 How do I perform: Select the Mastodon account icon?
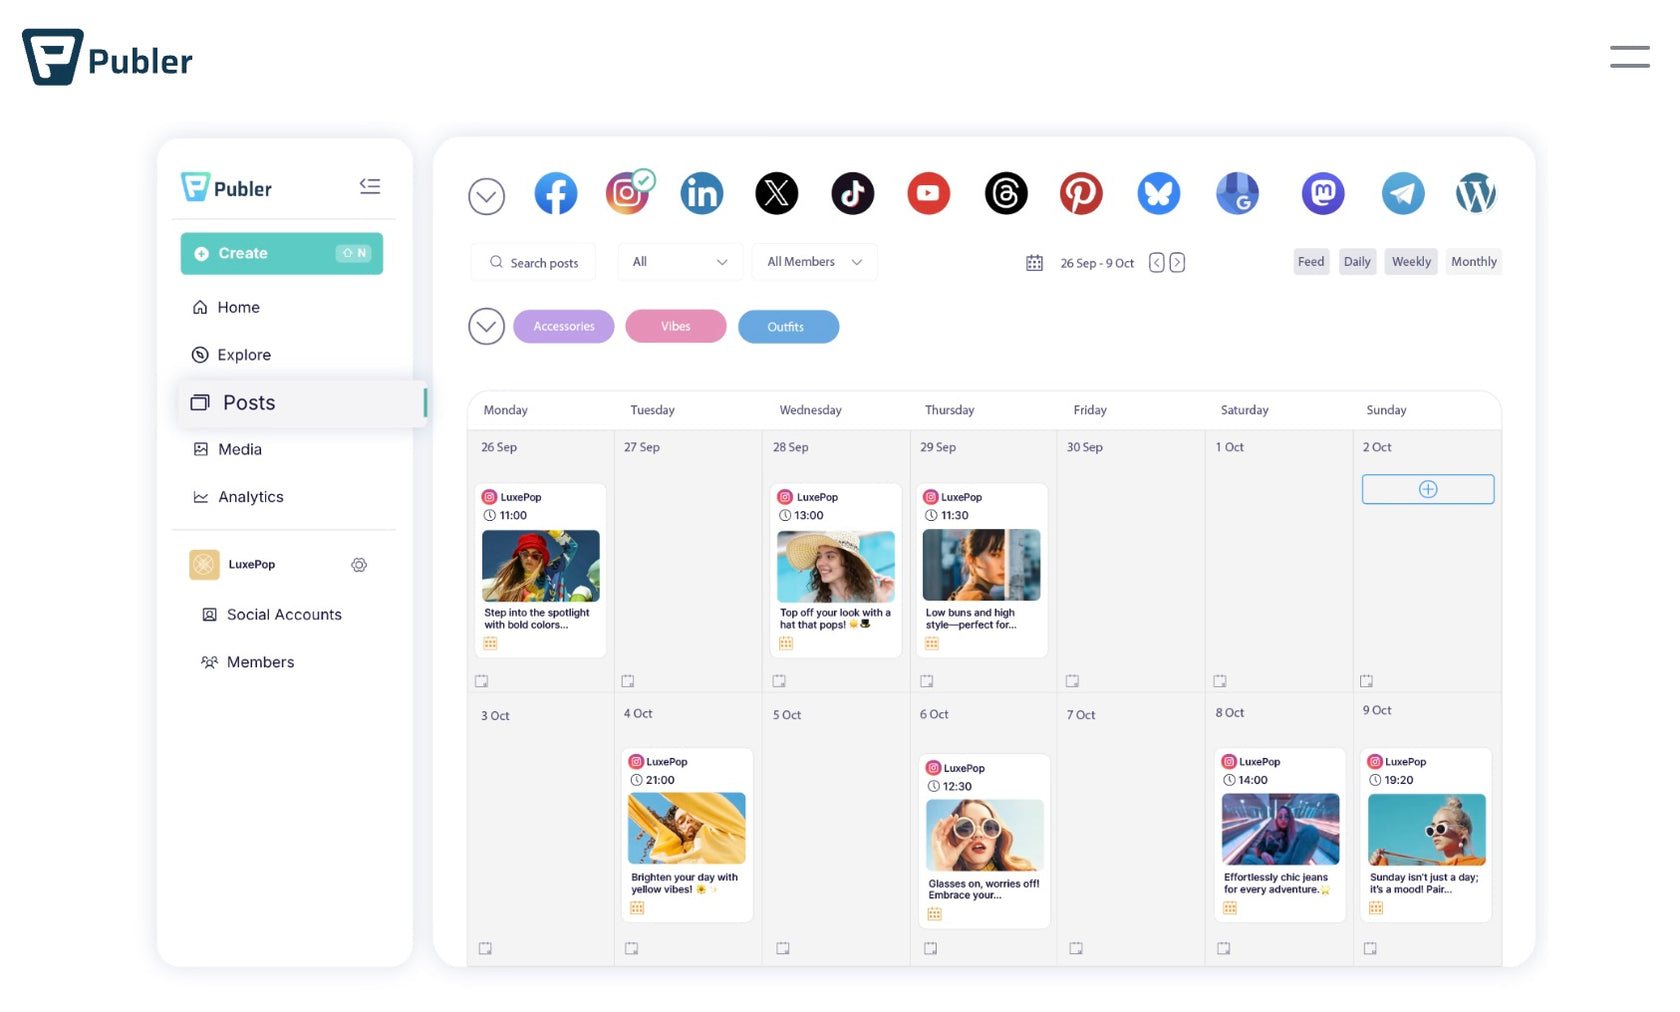coord(1323,194)
